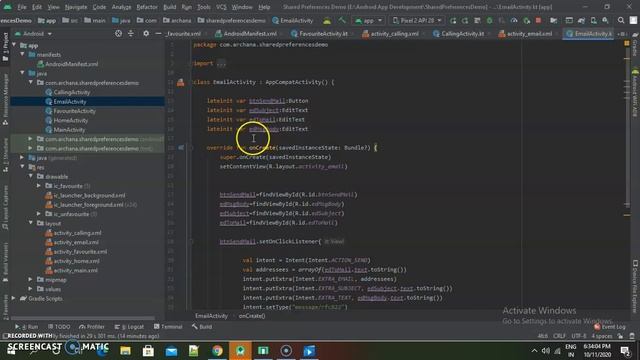
Task: Switch to activity_email.xml editor tab
Action: tap(525, 34)
